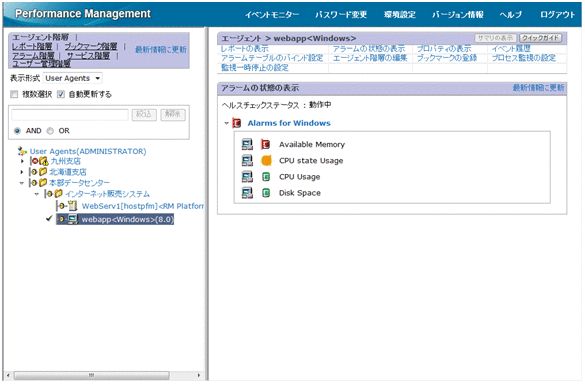
Task: Open the 監視一時停止の設定 link
Action: [x=255, y=68]
